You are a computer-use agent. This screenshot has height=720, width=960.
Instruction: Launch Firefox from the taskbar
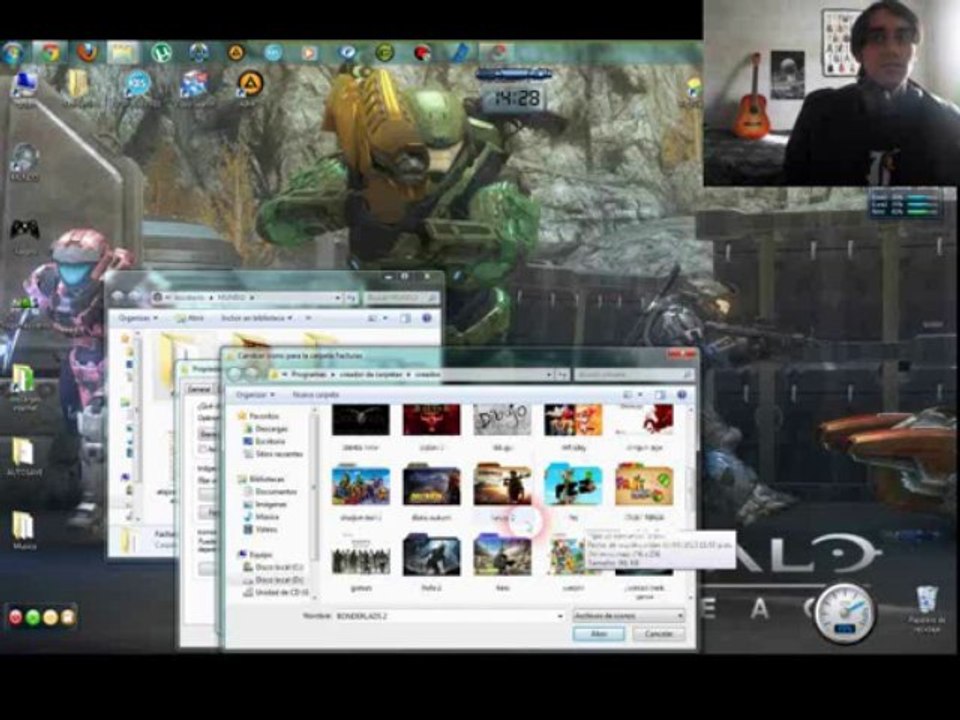tap(87, 53)
